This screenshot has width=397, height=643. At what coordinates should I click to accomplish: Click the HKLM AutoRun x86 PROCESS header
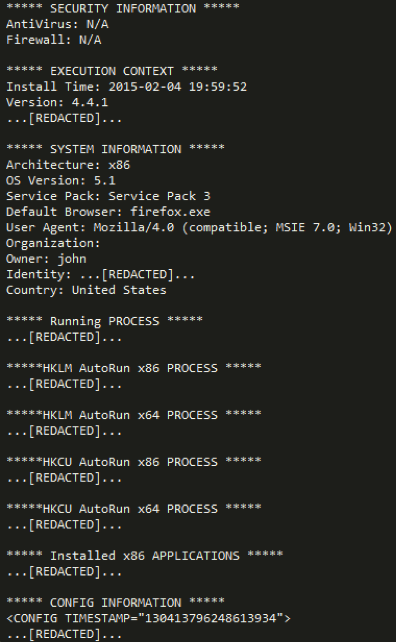coord(134,368)
